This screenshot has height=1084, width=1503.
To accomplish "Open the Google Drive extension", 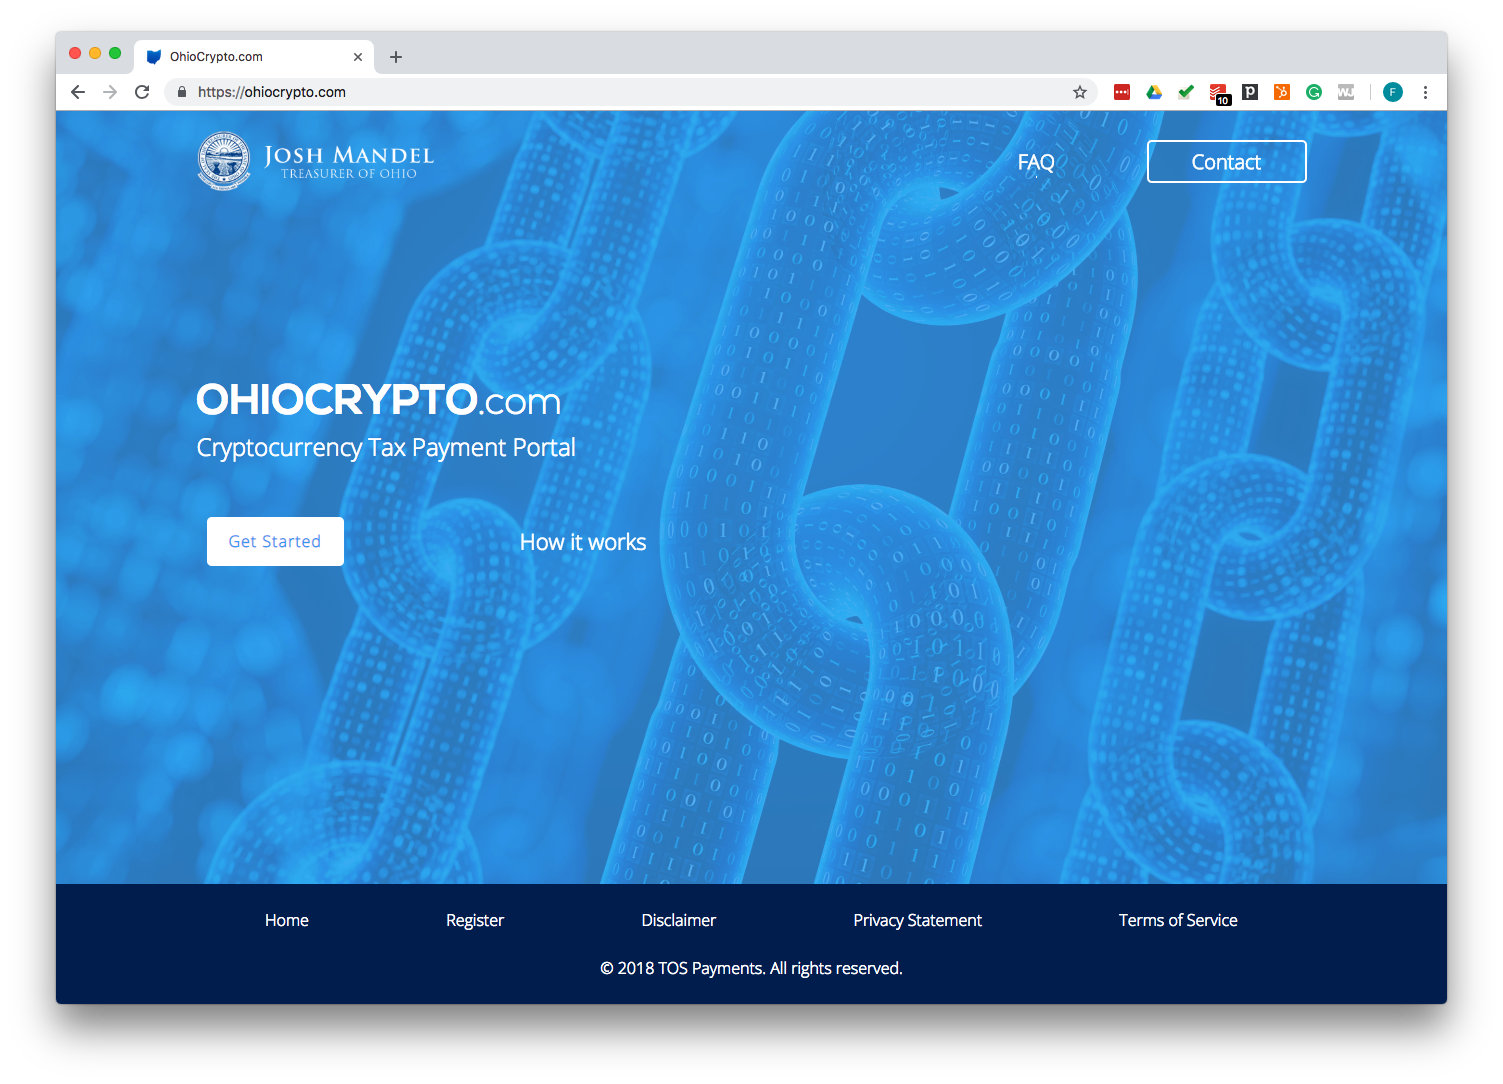I will coord(1154,92).
